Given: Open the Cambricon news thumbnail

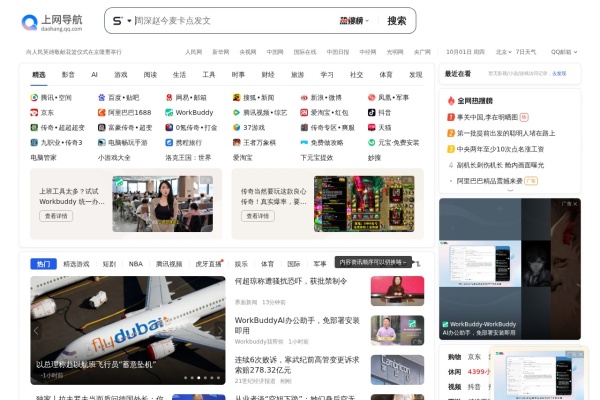Looking at the screenshot, I should pos(397,370).
